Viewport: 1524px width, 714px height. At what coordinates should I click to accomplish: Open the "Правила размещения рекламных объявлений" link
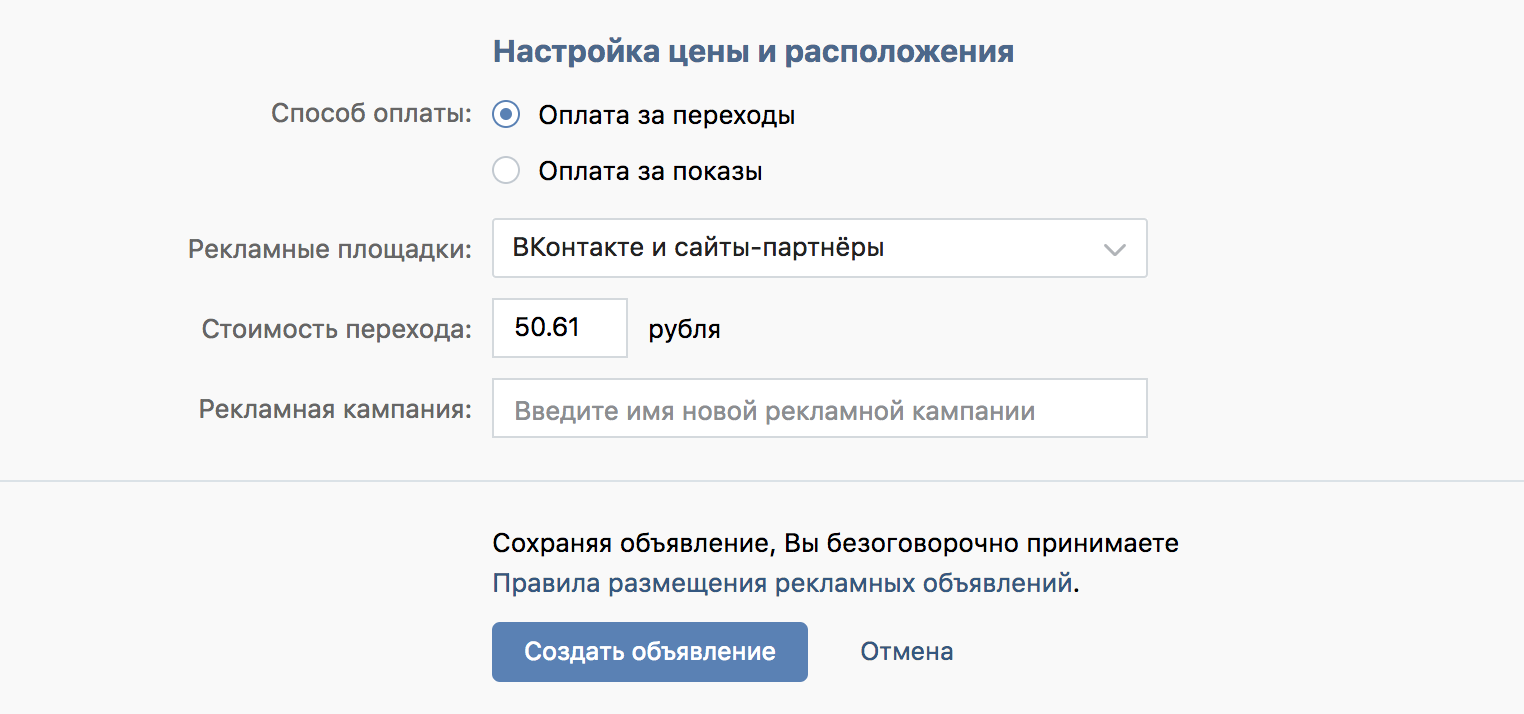pos(782,584)
